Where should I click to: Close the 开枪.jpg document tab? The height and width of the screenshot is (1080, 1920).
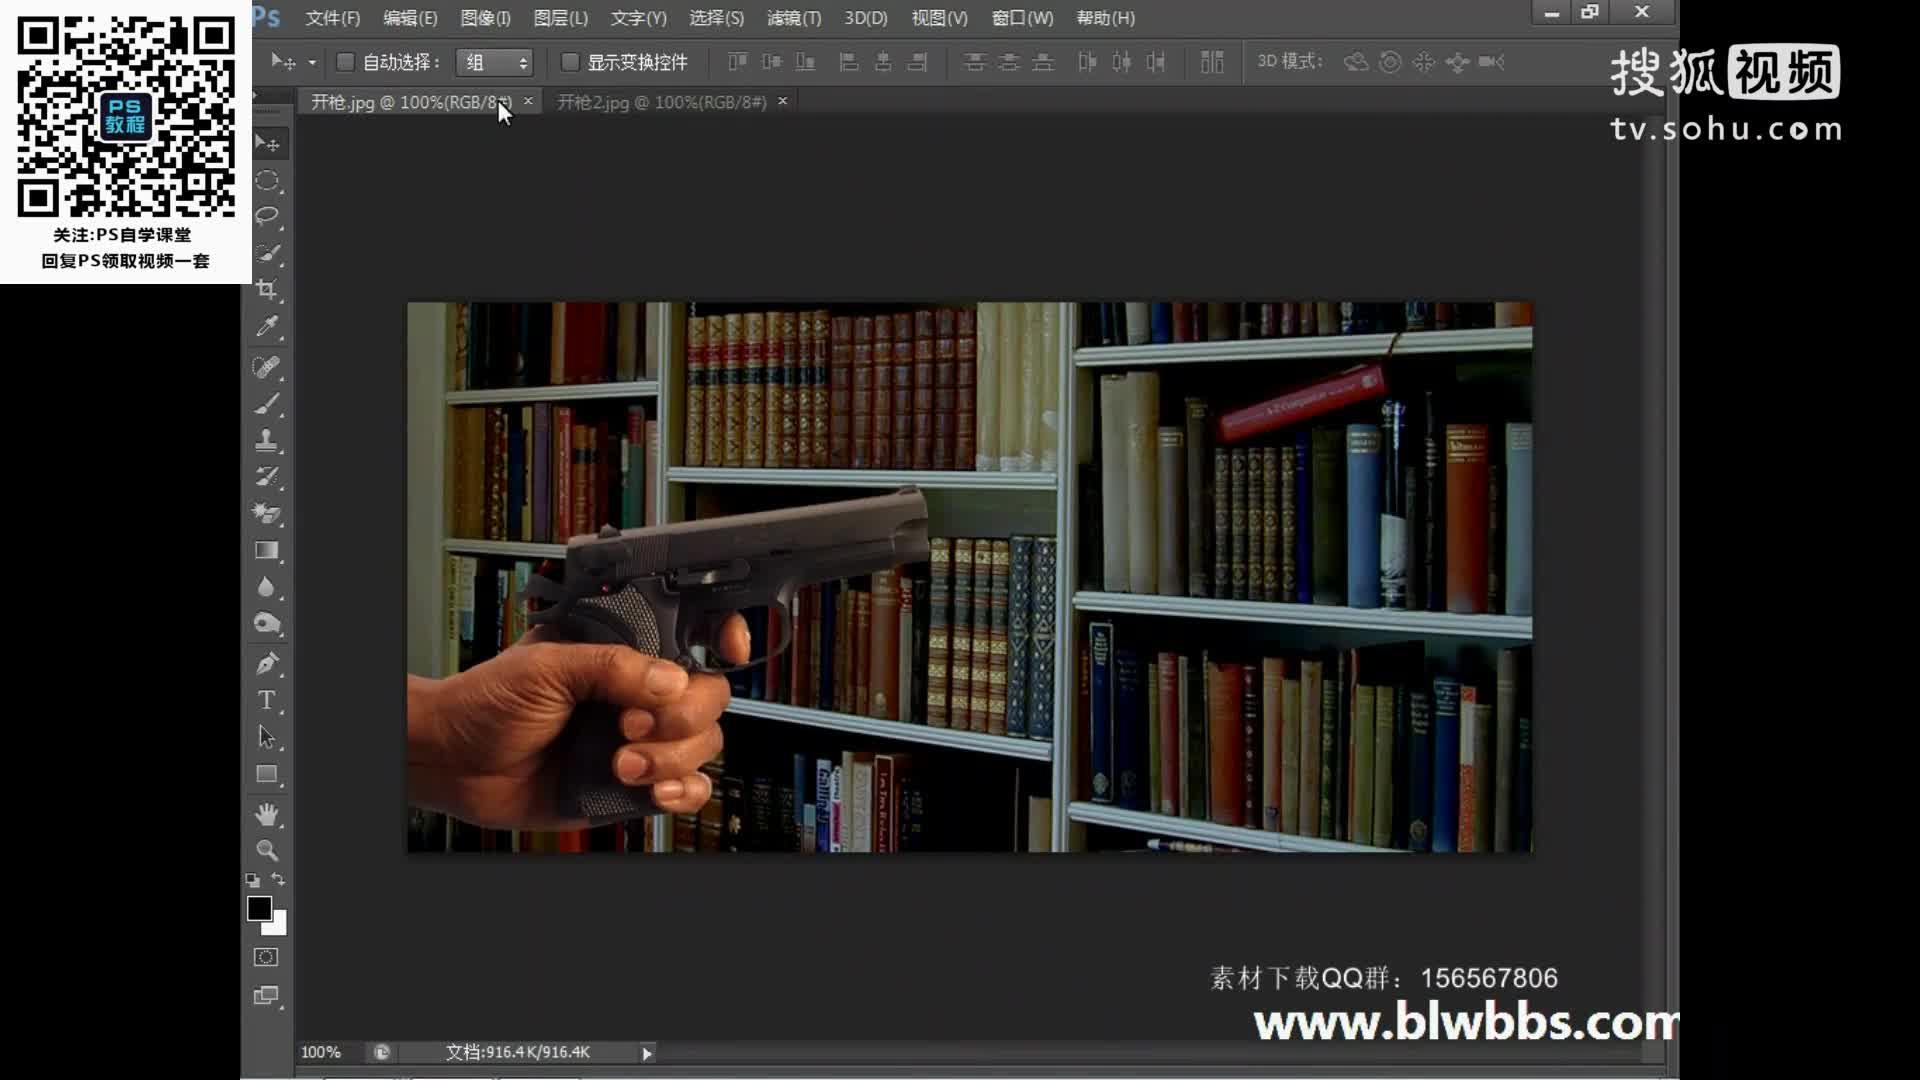pos(528,101)
